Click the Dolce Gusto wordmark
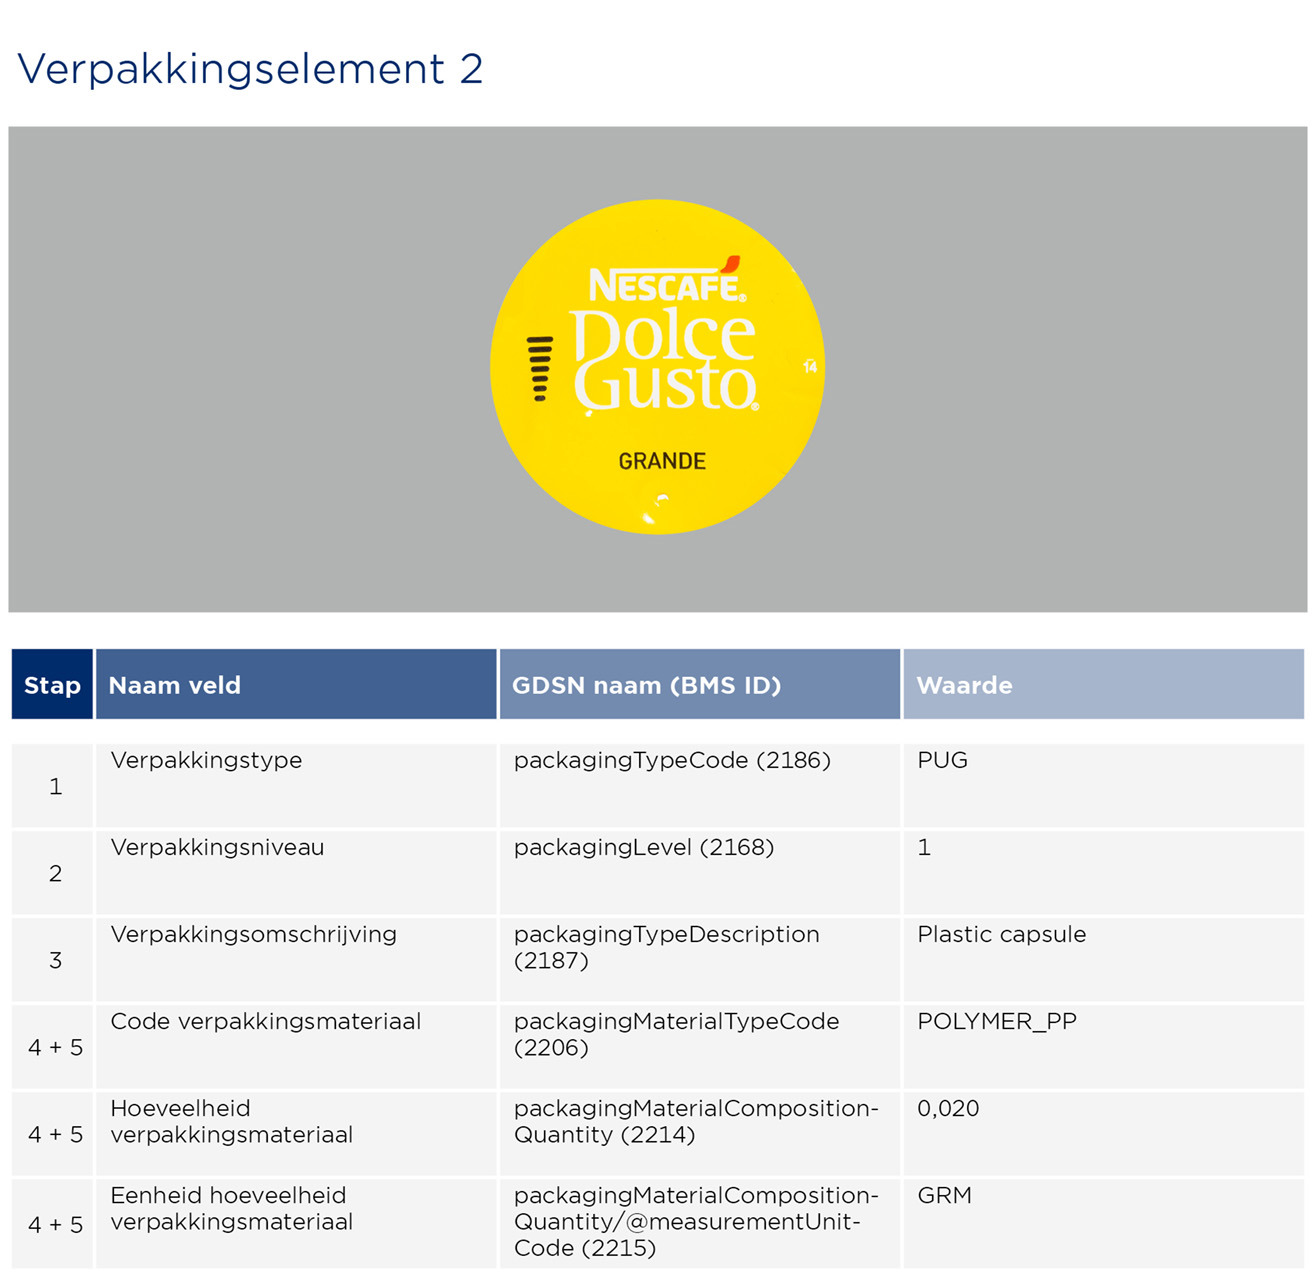 (x=665, y=360)
